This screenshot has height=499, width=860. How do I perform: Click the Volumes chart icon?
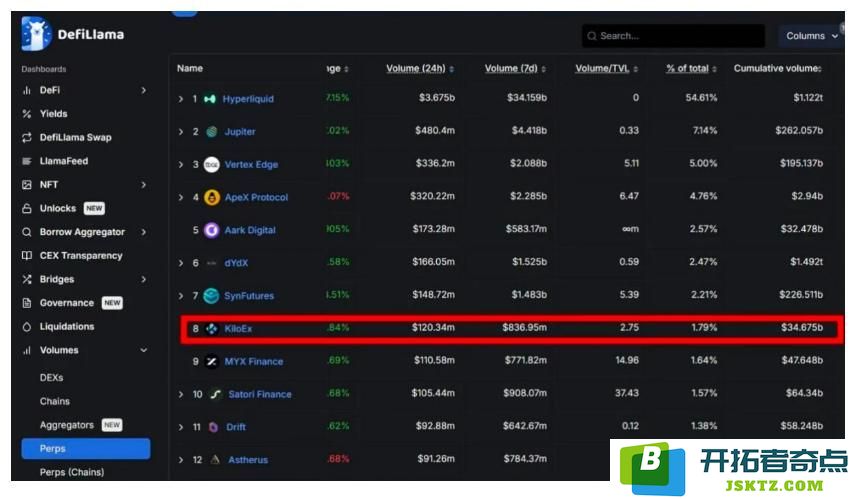[x=26, y=350]
